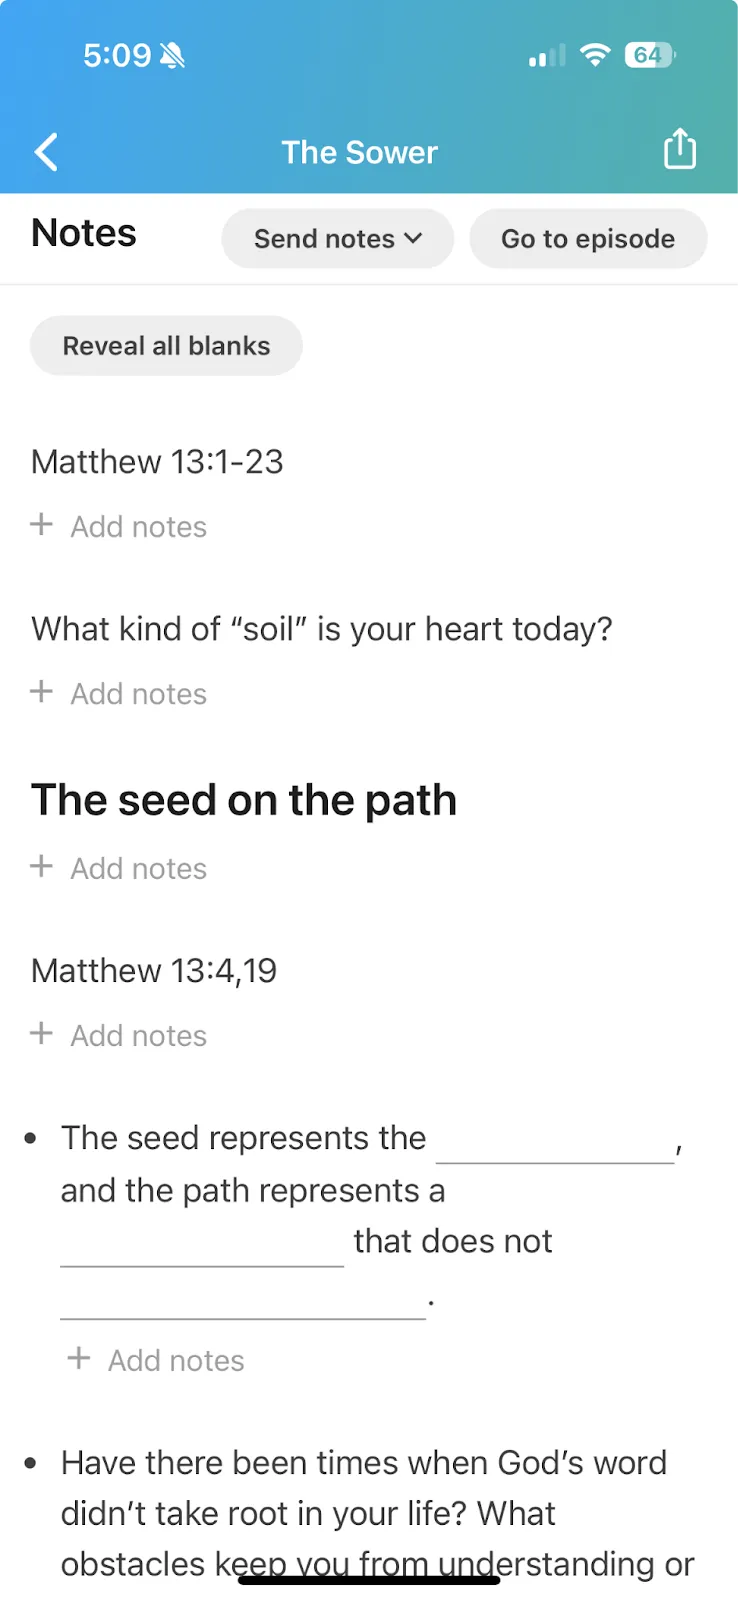
Task: Expand the Send notes chevron arrow
Action: coord(414,239)
